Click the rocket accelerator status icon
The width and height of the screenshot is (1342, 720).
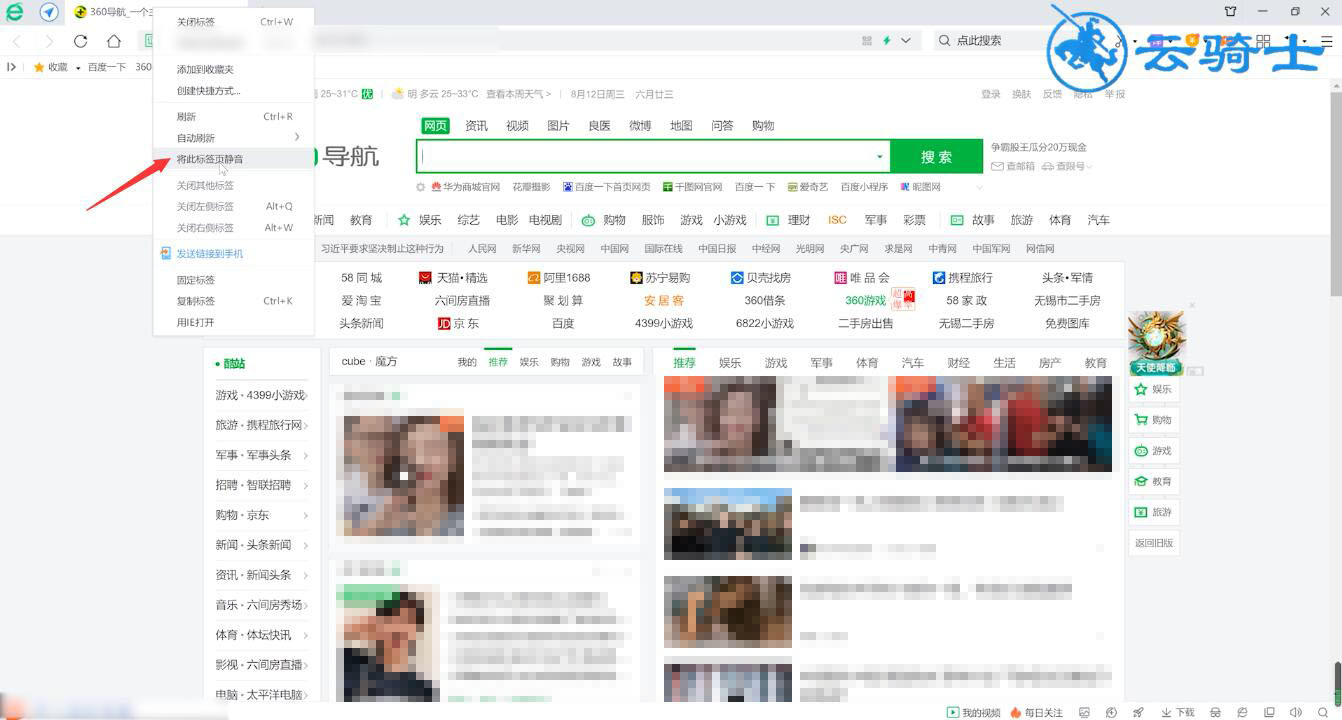click(1138, 712)
